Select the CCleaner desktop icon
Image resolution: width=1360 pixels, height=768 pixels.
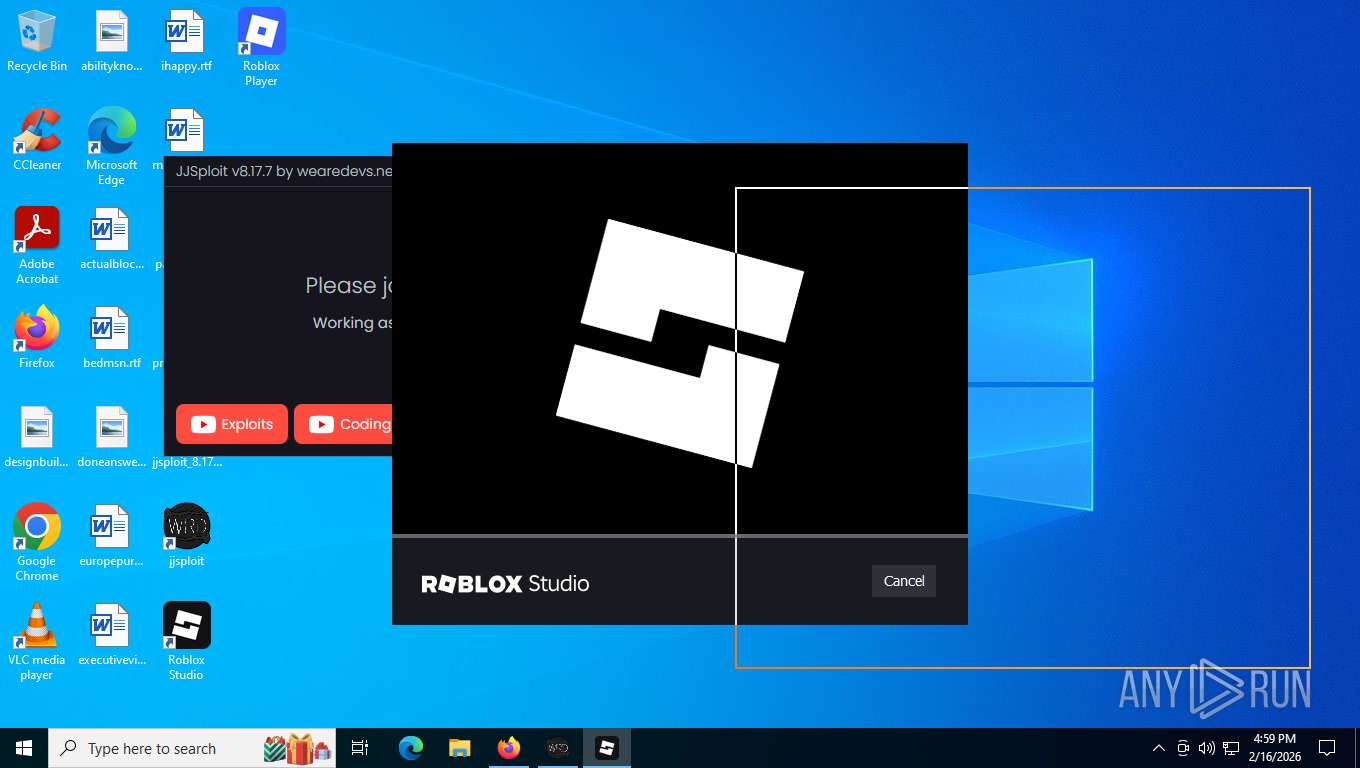point(37,140)
